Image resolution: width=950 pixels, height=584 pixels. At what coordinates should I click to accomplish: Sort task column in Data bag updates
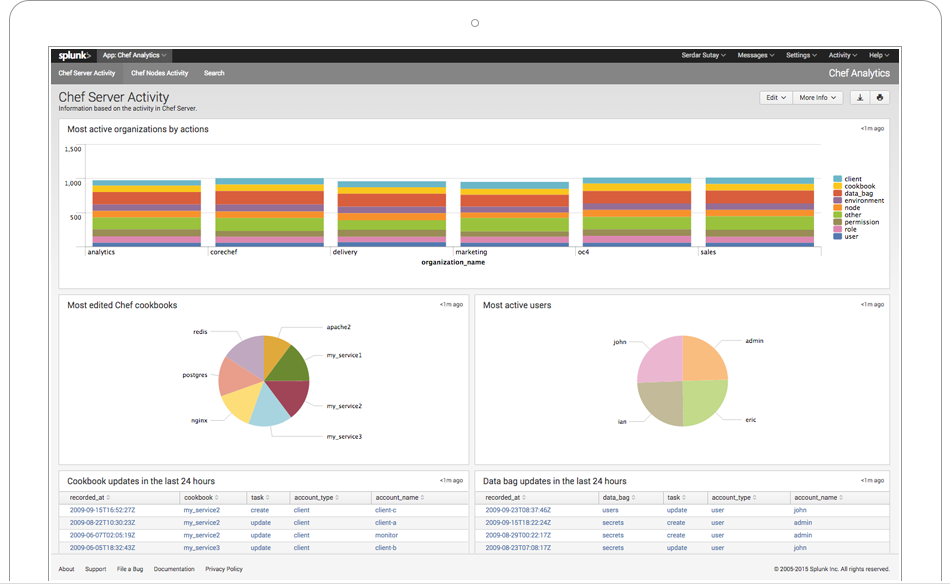(676, 497)
